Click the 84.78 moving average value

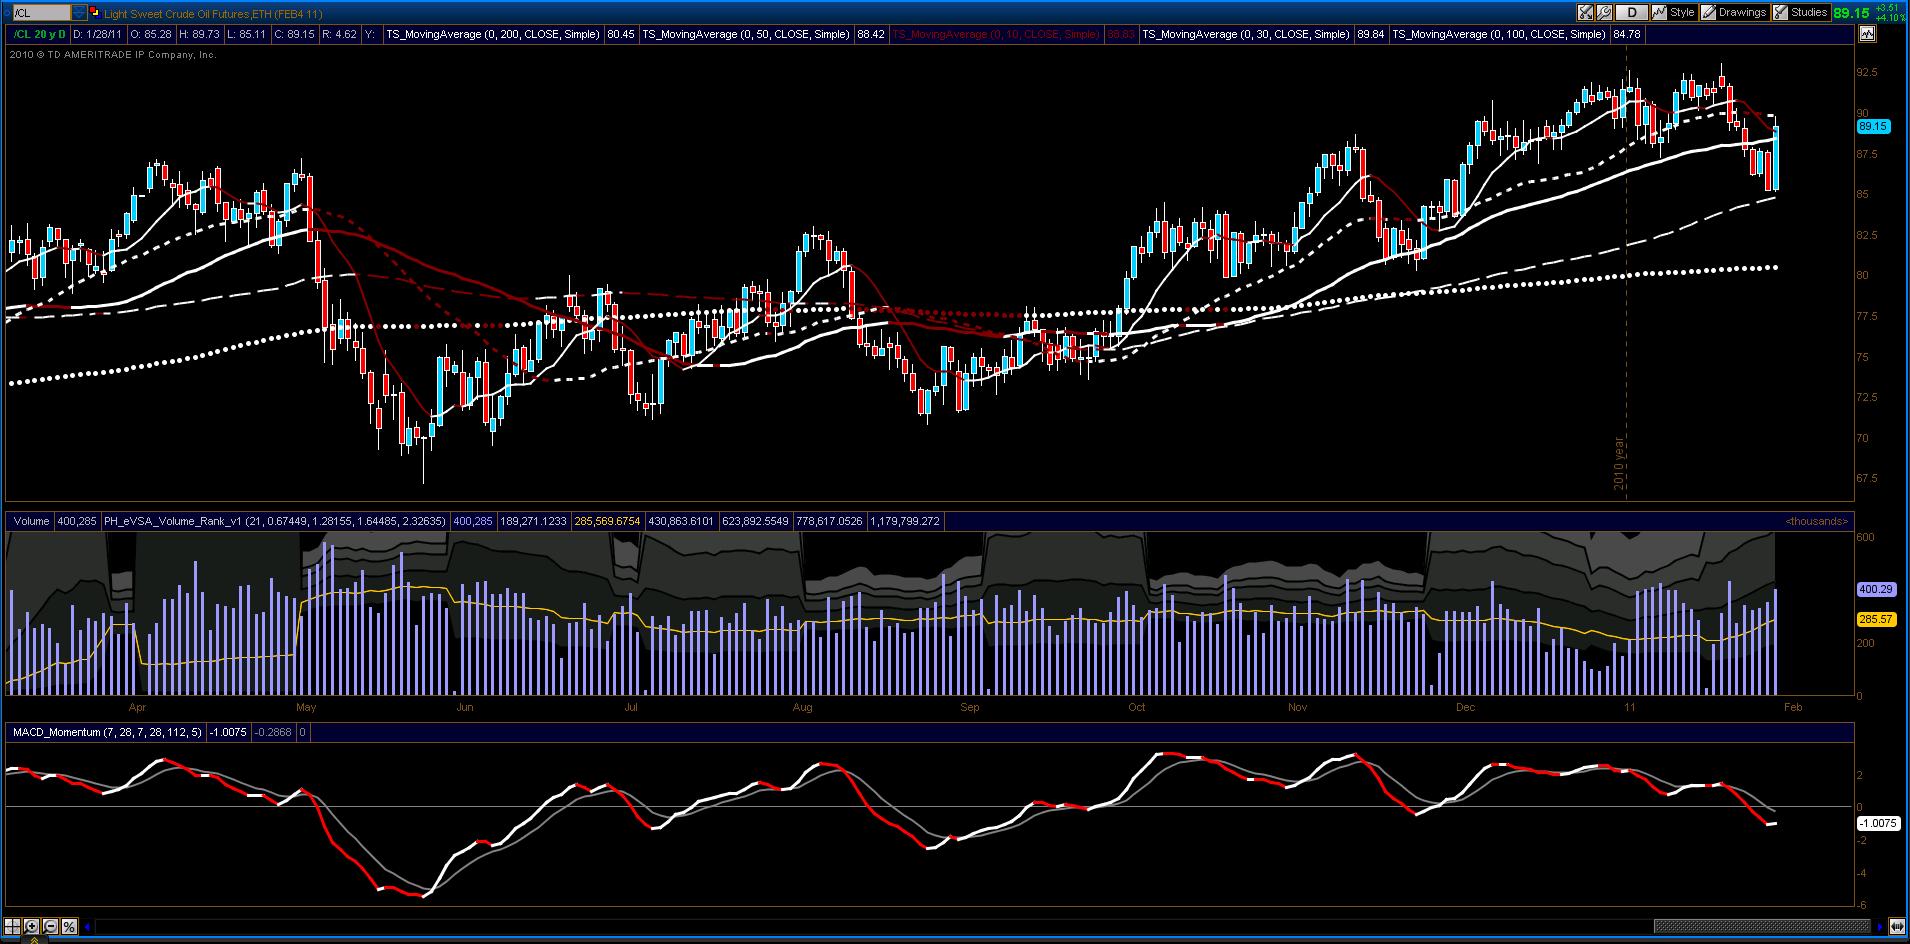point(1627,34)
